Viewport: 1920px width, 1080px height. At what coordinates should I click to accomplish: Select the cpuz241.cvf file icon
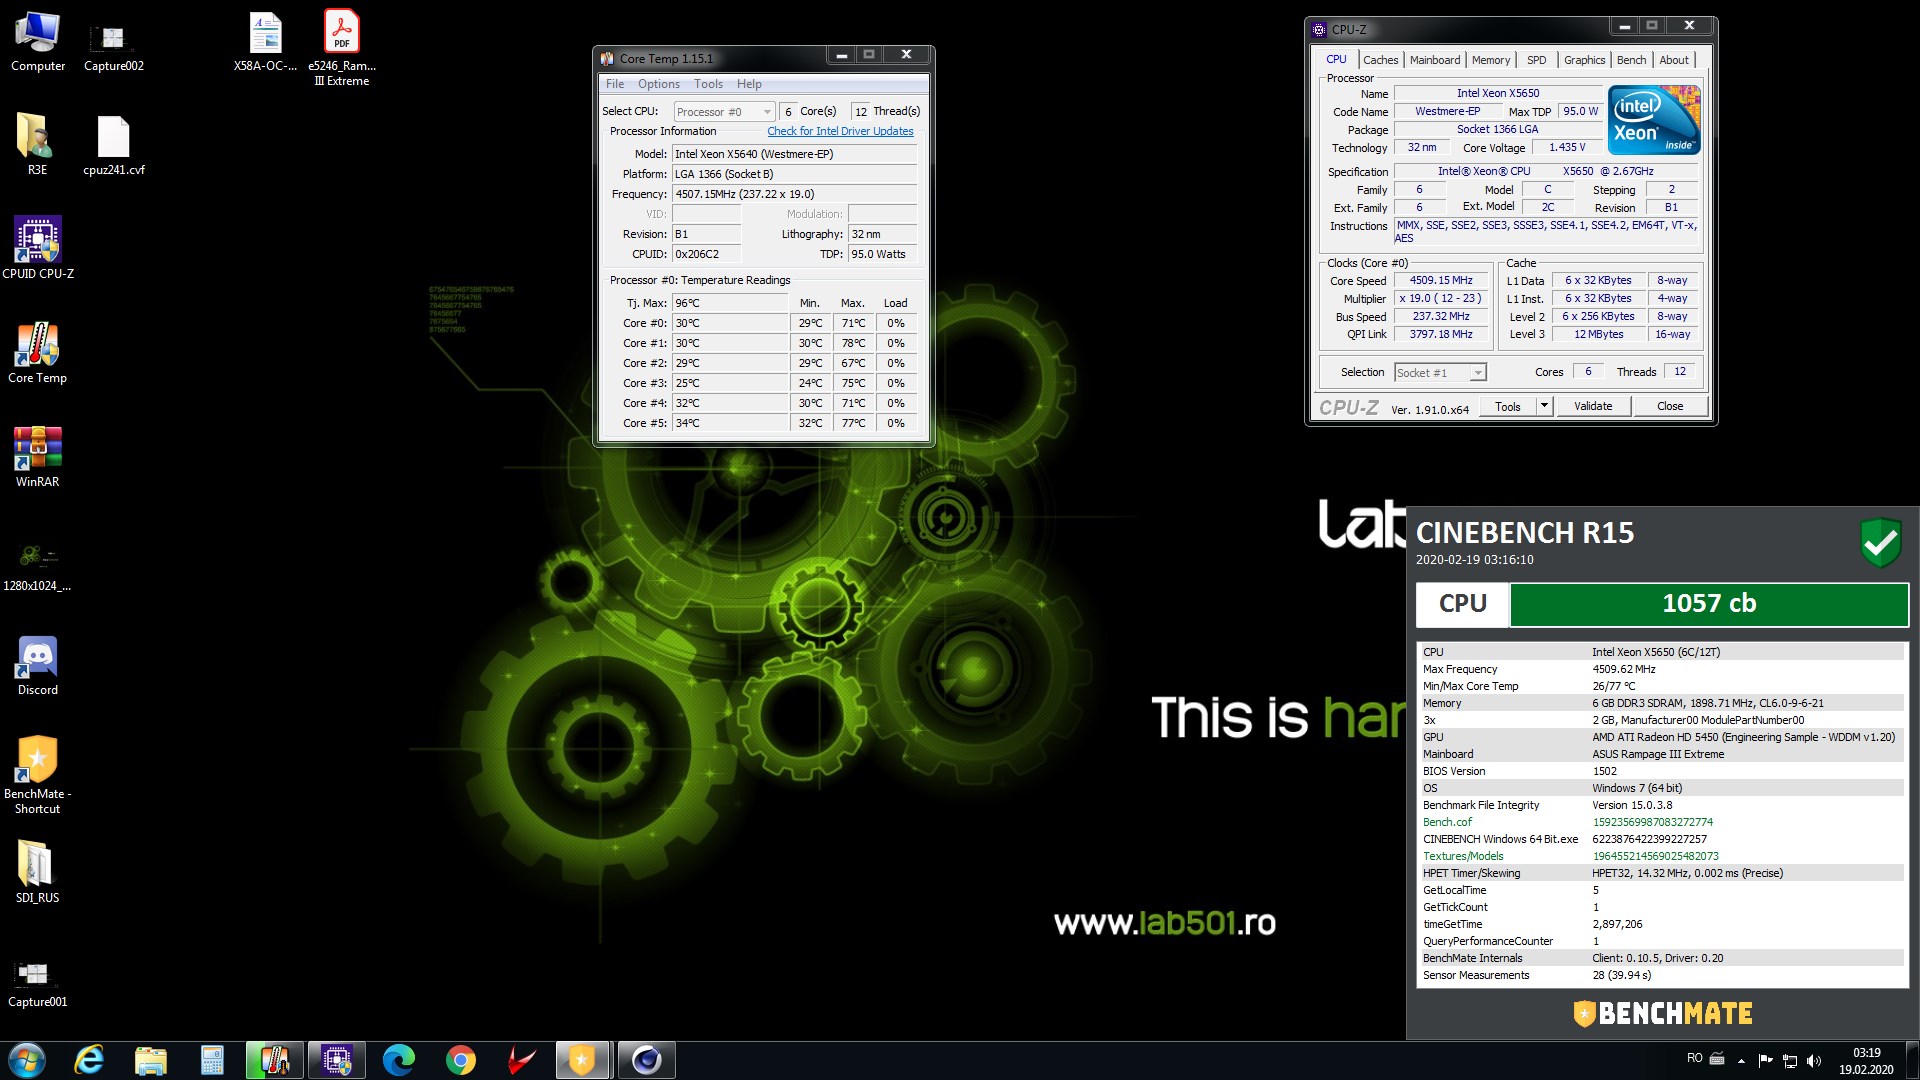(x=113, y=145)
